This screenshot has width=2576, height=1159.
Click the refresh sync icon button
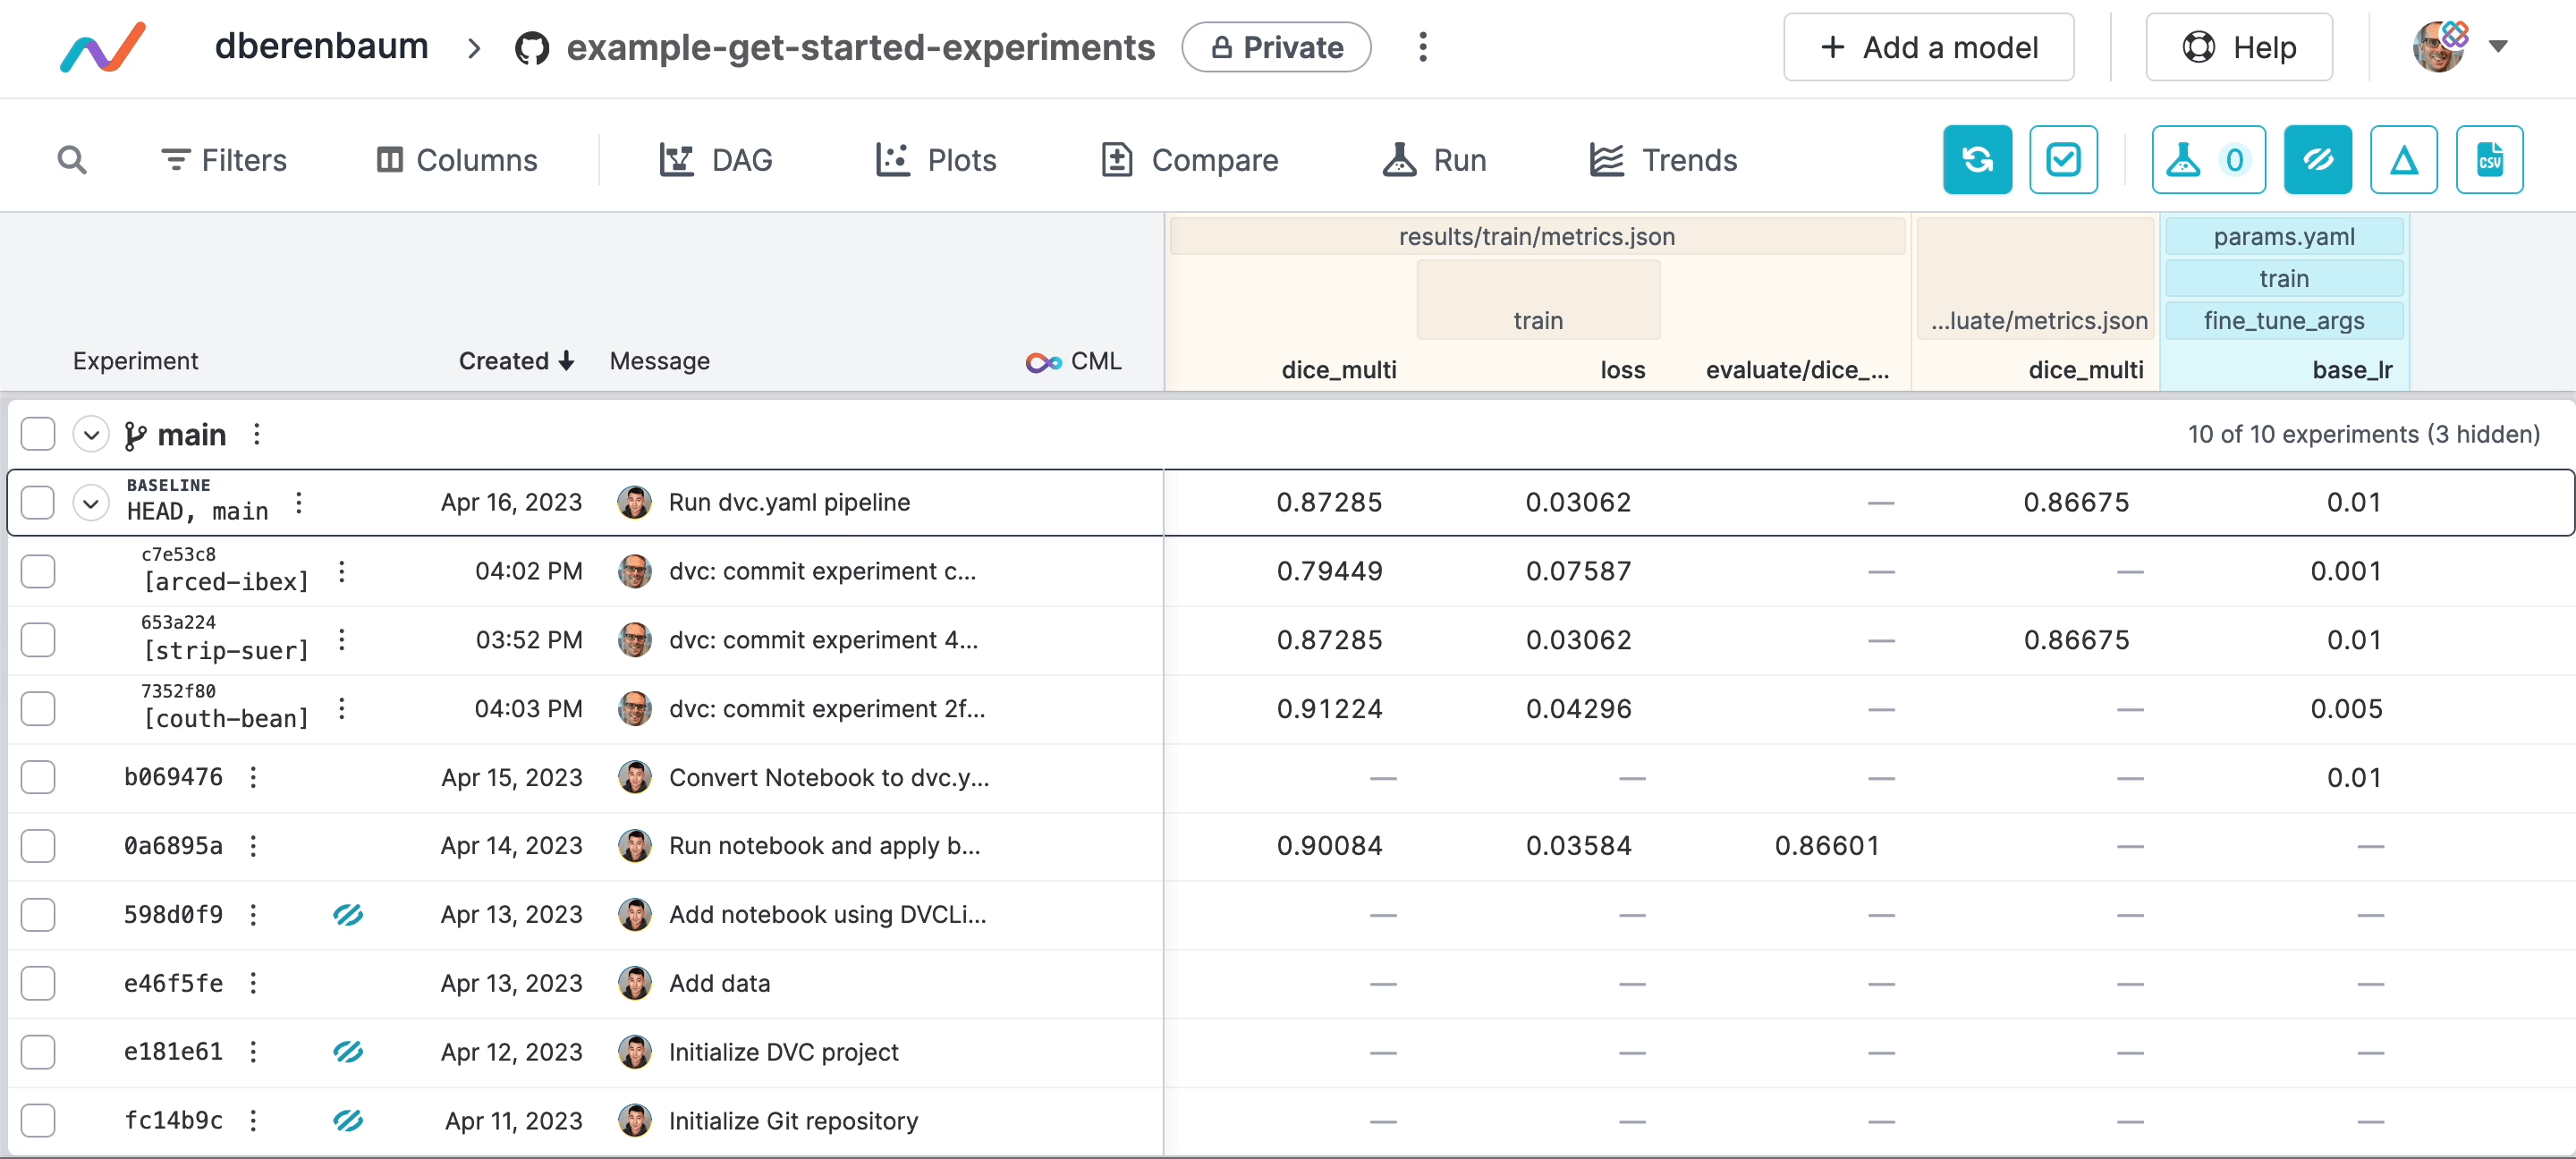[1976, 160]
